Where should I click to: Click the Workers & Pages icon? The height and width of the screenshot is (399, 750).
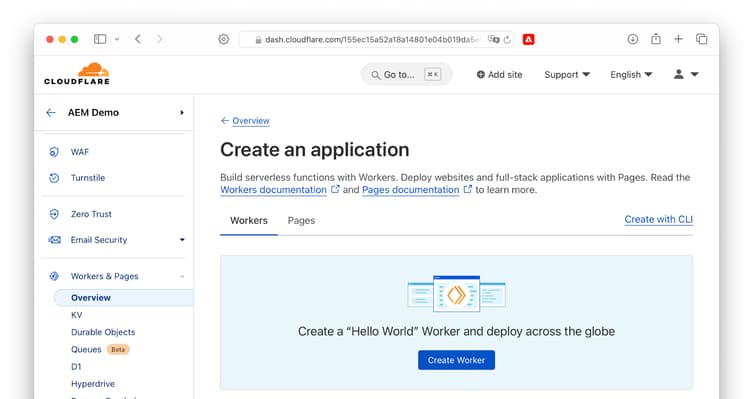pos(54,276)
